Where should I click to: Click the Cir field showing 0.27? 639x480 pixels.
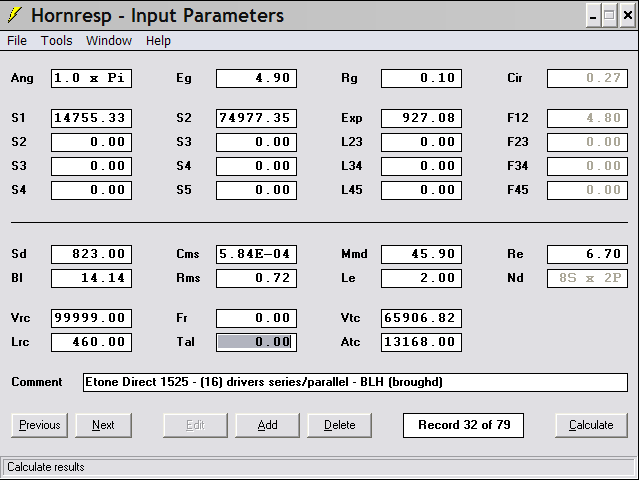(587, 78)
